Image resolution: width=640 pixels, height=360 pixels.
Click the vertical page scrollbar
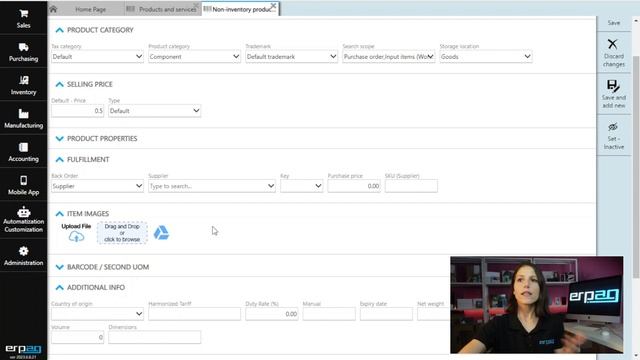click(x=636, y=167)
